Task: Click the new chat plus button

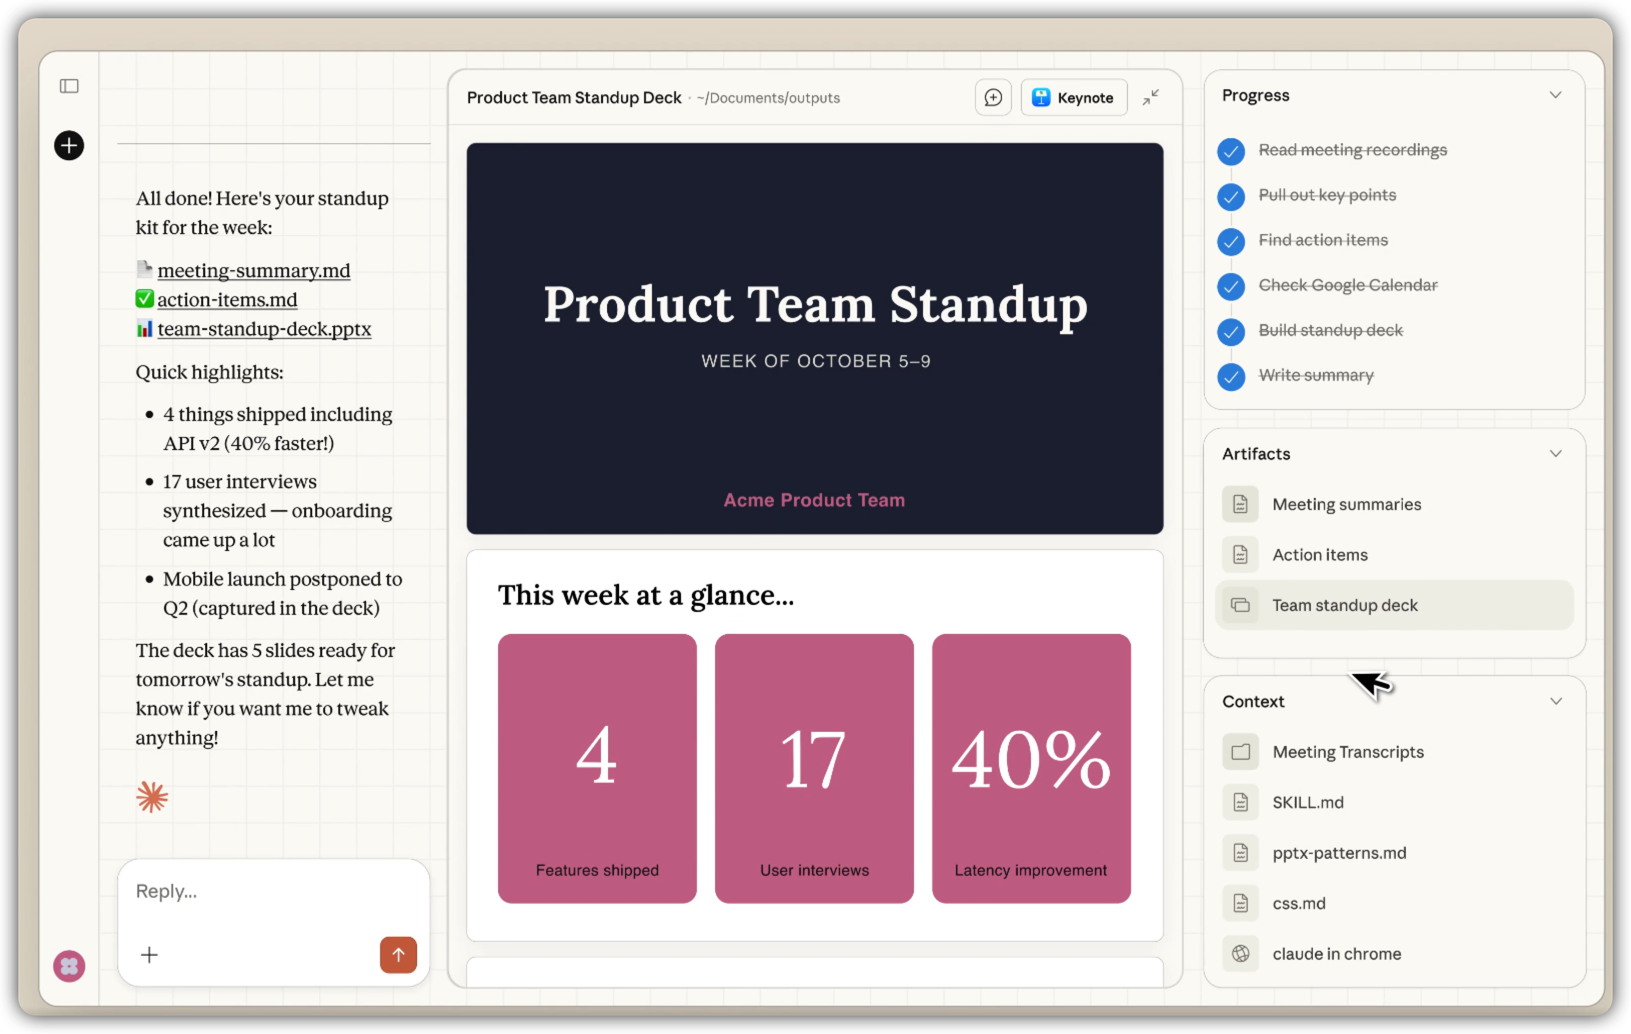Action: tap(69, 146)
